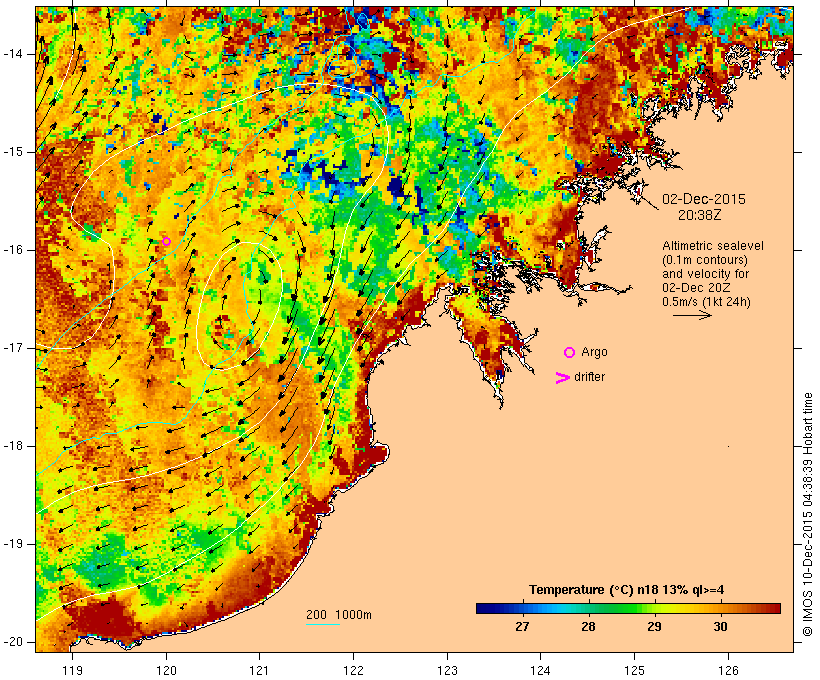The image size is (820, 680).
Task: Click the latitude label '-19'
Action: (13, 544)
